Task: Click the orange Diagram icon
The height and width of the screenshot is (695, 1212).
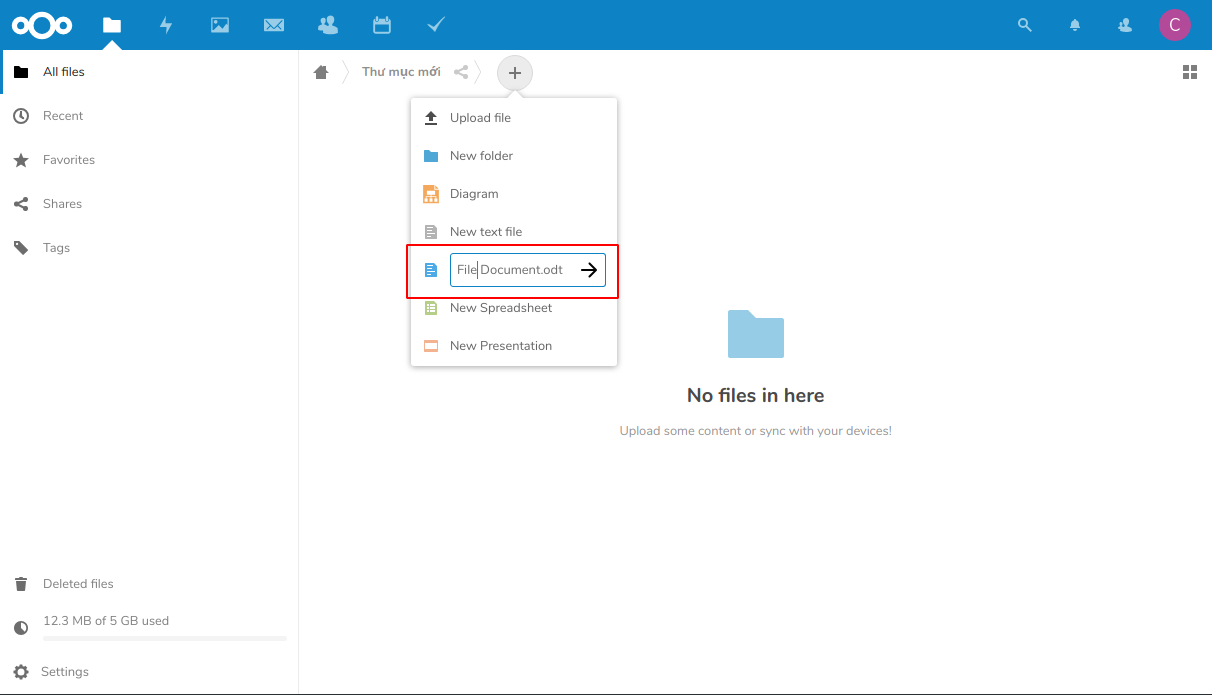Action: coord(431,194)
